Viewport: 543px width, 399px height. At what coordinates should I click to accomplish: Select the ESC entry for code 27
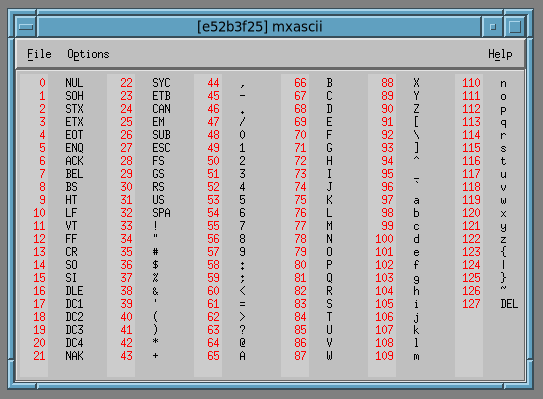161,148
